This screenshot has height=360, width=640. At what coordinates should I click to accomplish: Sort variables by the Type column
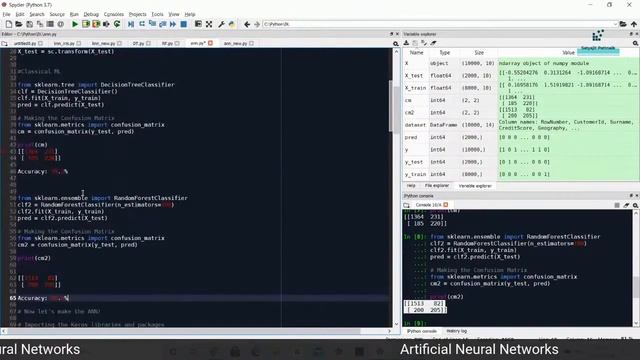point(444,53)
